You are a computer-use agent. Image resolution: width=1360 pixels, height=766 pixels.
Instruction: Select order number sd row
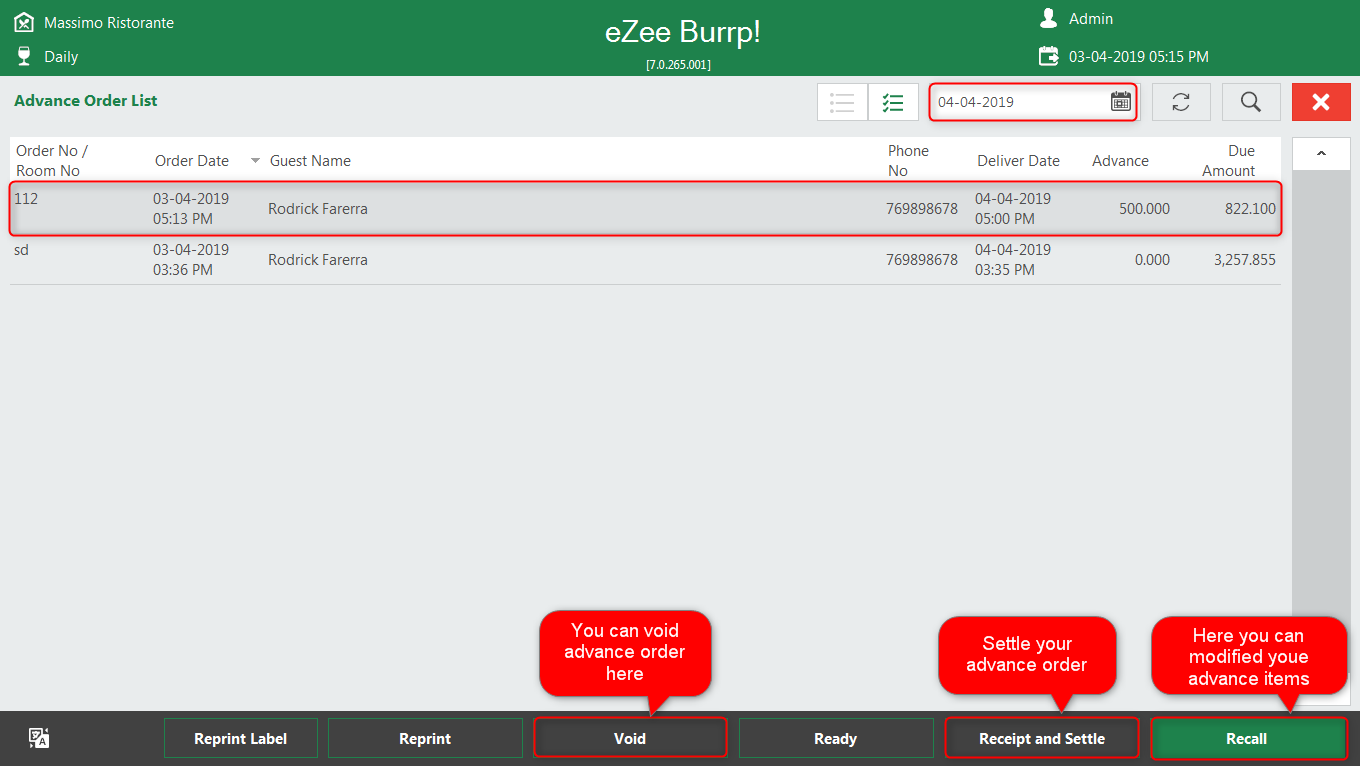(x=646, y=260)
